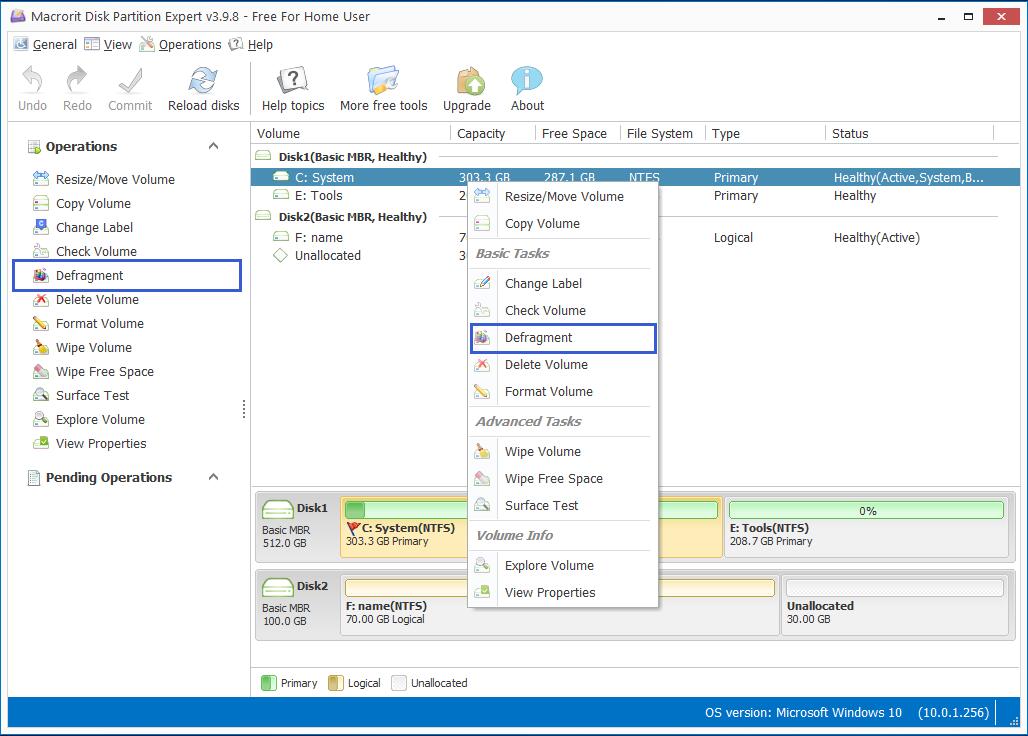The width and height of the screenshot is (1028, 736).
Task: Choose Delete Volume in context menu
Action: [564, 364]
